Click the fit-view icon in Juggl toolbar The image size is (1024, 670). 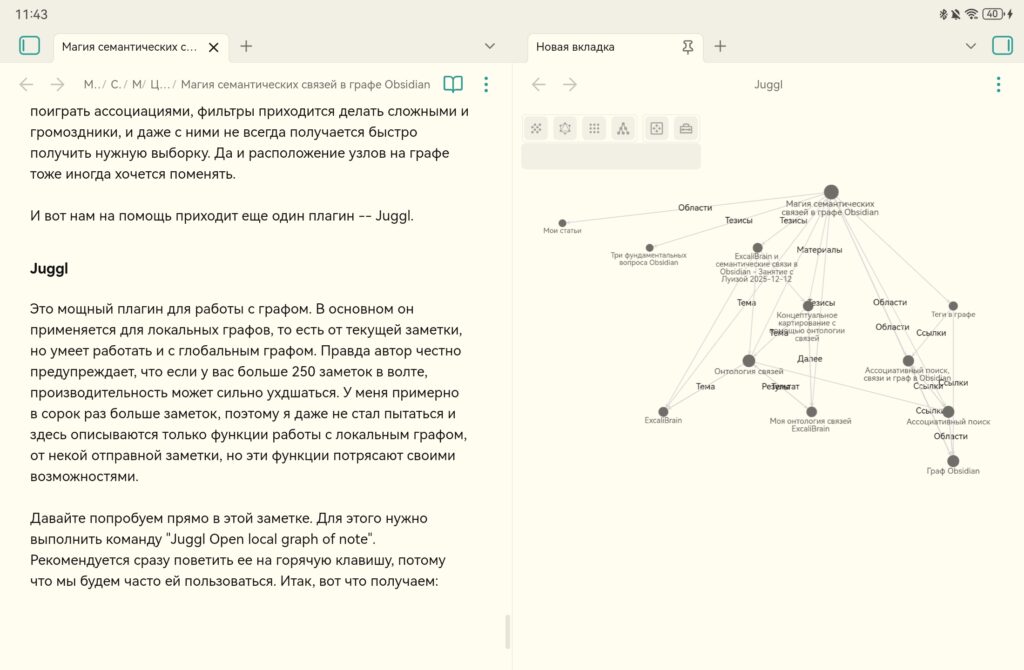pyautogui.click(x=656, y=128)
